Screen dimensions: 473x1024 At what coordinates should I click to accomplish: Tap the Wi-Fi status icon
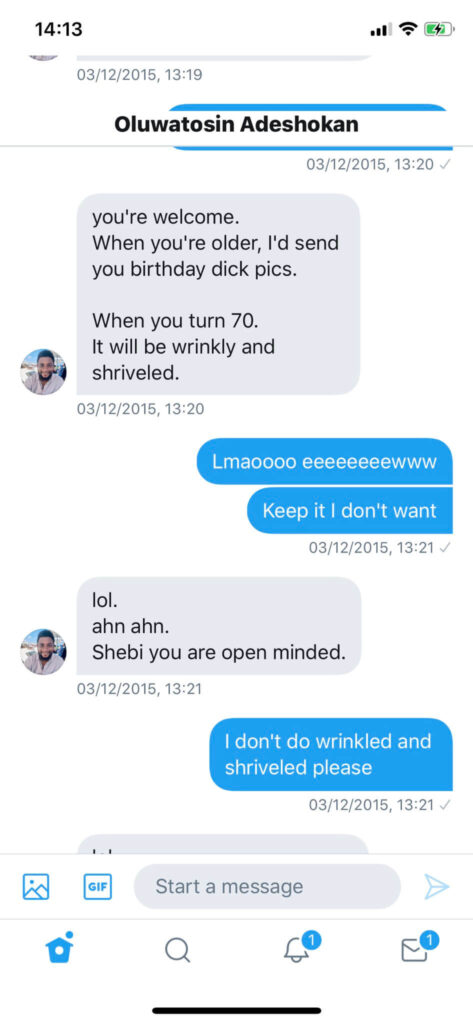(408, 29)
